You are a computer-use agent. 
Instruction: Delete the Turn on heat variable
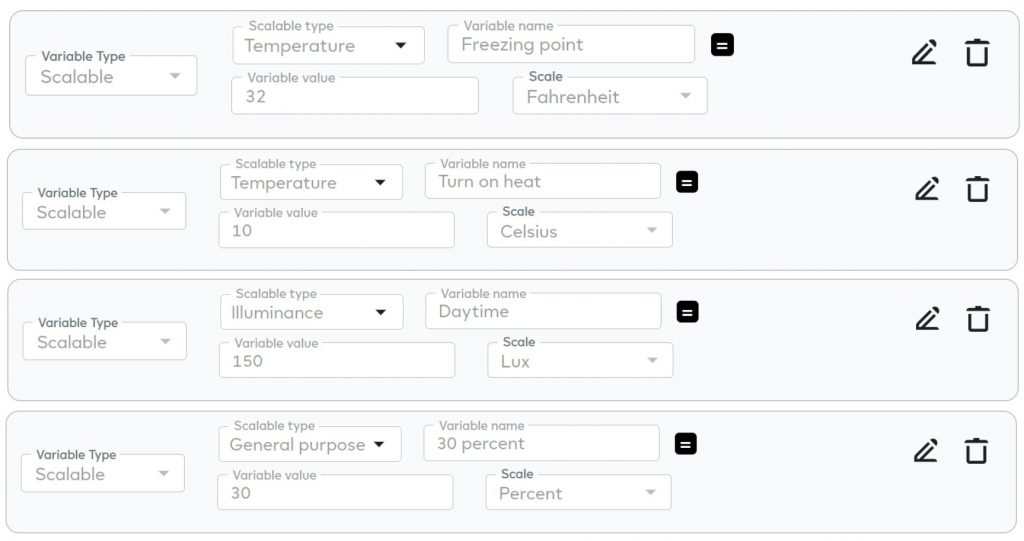tap(977, 188)
